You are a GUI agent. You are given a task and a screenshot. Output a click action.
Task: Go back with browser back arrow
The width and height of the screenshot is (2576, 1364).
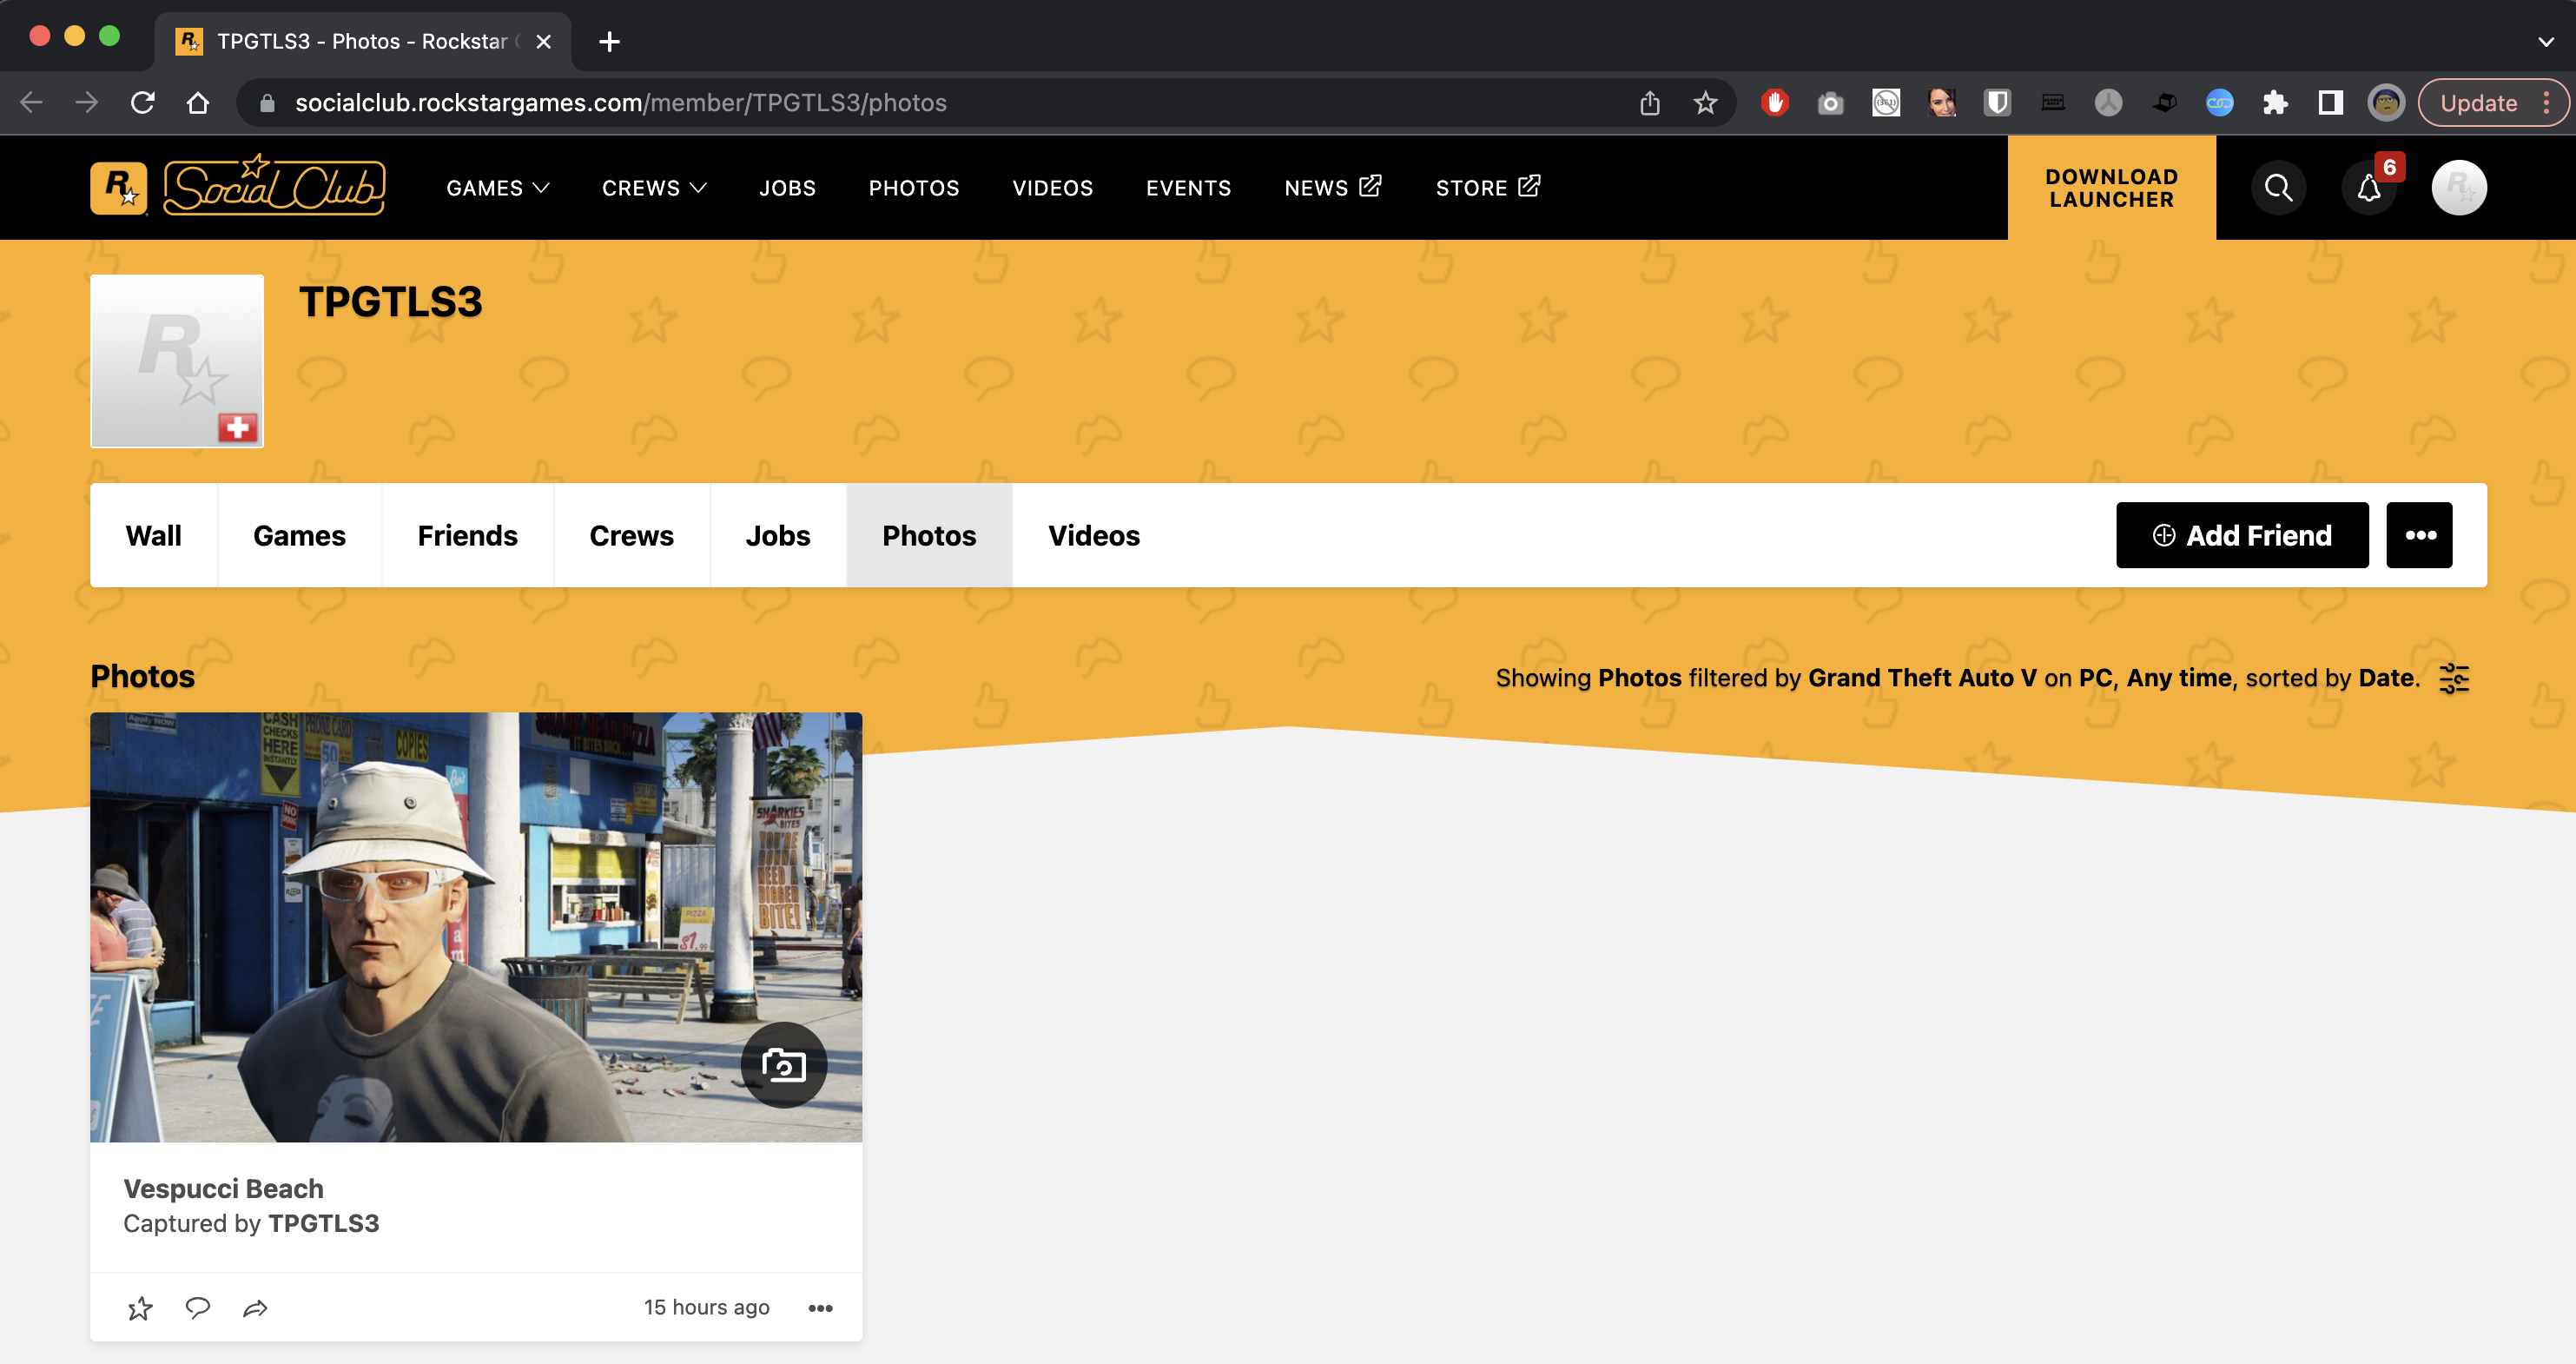click(x=32, y=102)
